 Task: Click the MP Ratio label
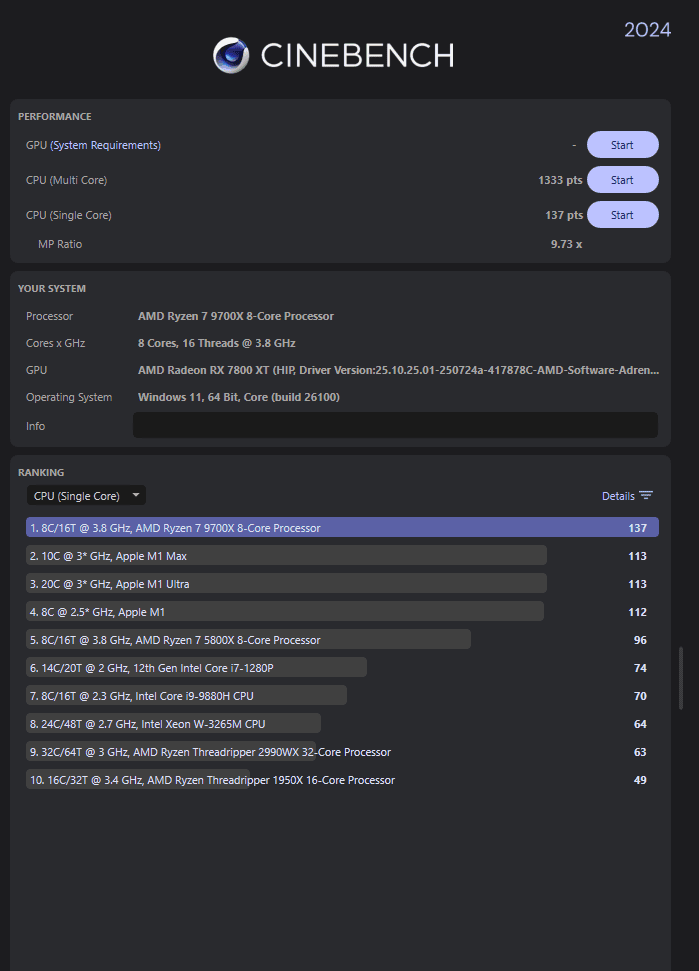60,244
